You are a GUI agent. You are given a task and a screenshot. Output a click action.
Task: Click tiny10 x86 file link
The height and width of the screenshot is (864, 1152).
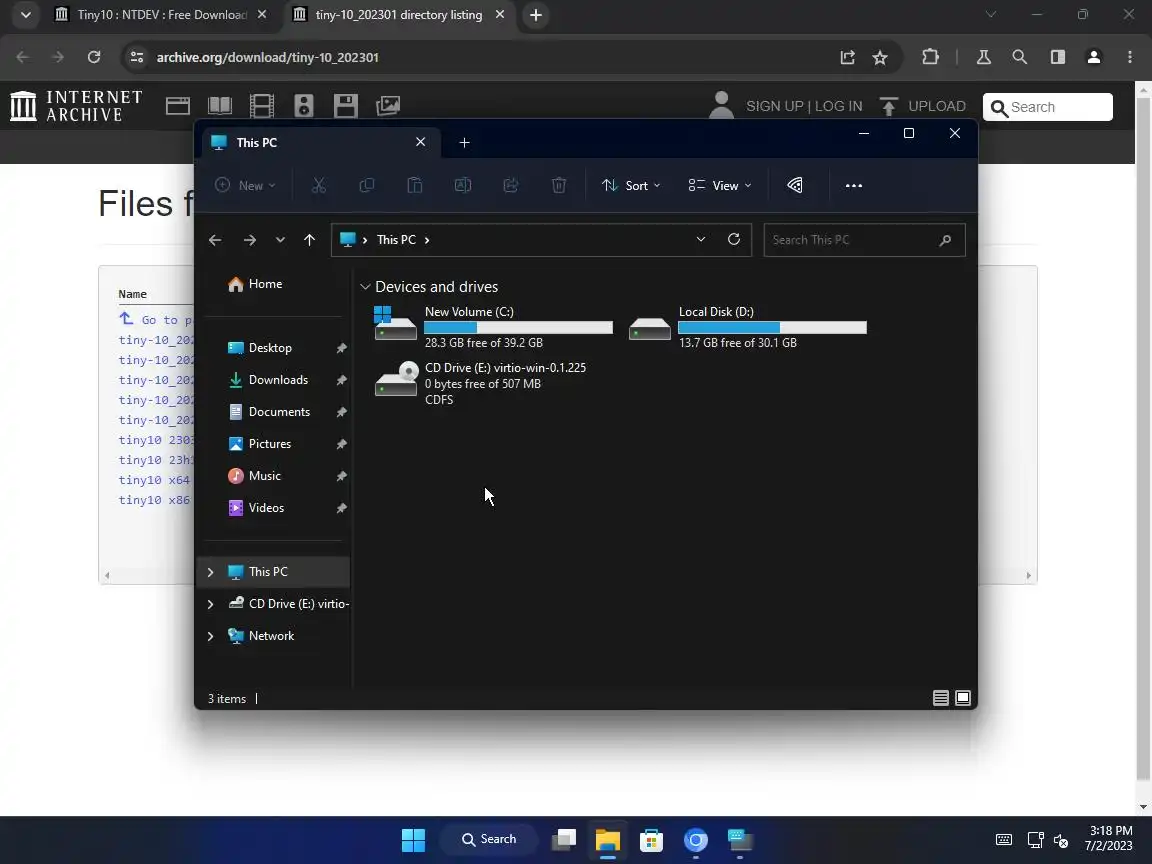pos(154,500)
